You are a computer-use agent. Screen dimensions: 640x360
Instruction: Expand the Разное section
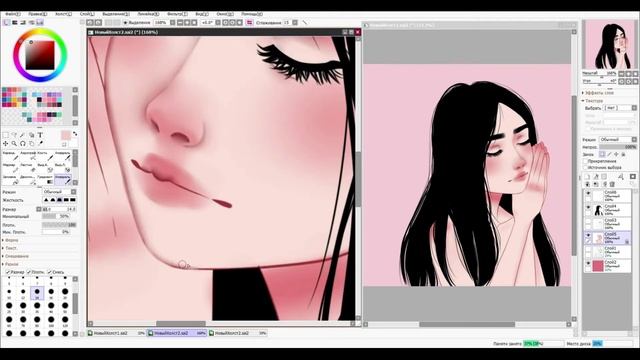click(11, 264)
